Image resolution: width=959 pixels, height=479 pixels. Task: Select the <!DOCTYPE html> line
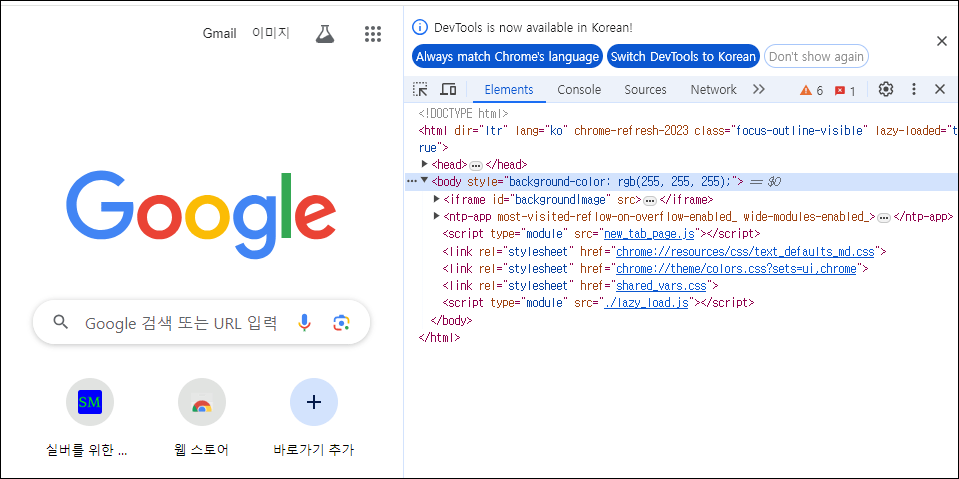point(464,113)
